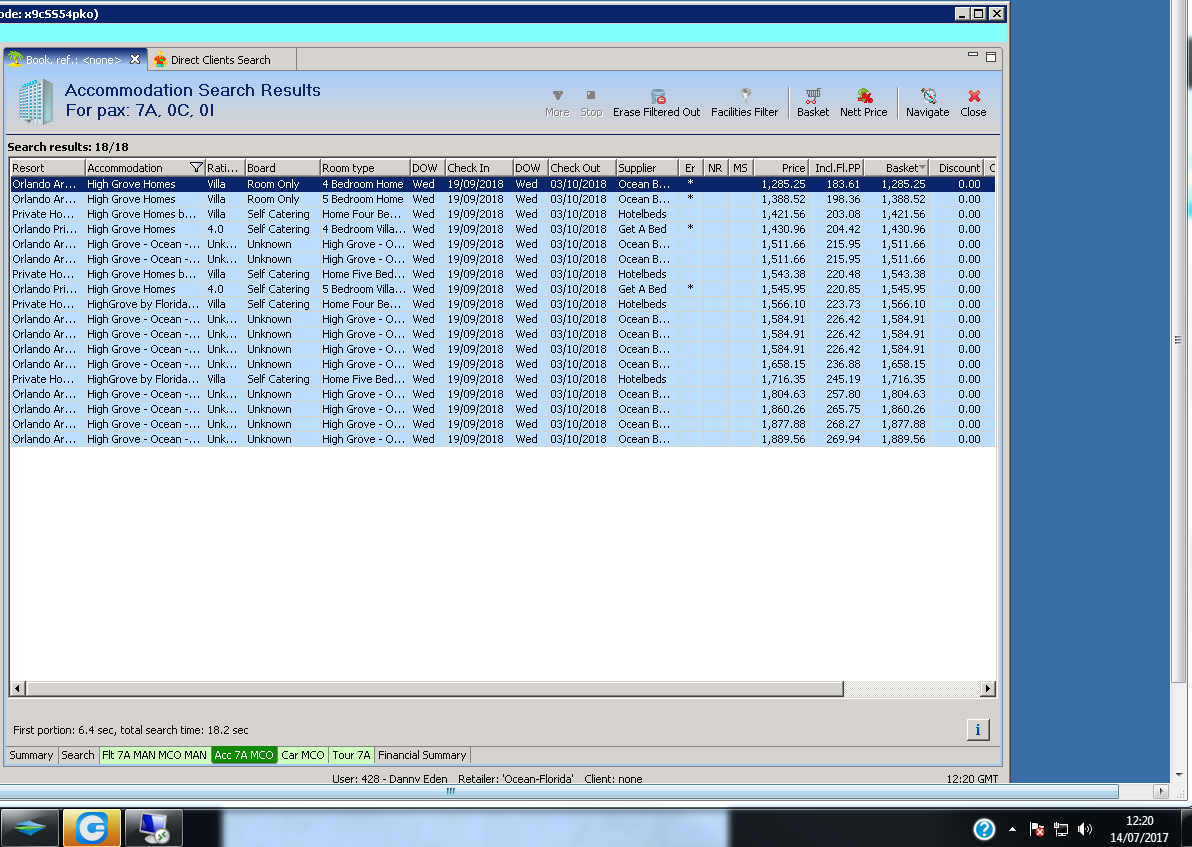This screenshot has width=1192, height=847.
Task: Click the Basket column sort arrow
Action: coord(923,167)
